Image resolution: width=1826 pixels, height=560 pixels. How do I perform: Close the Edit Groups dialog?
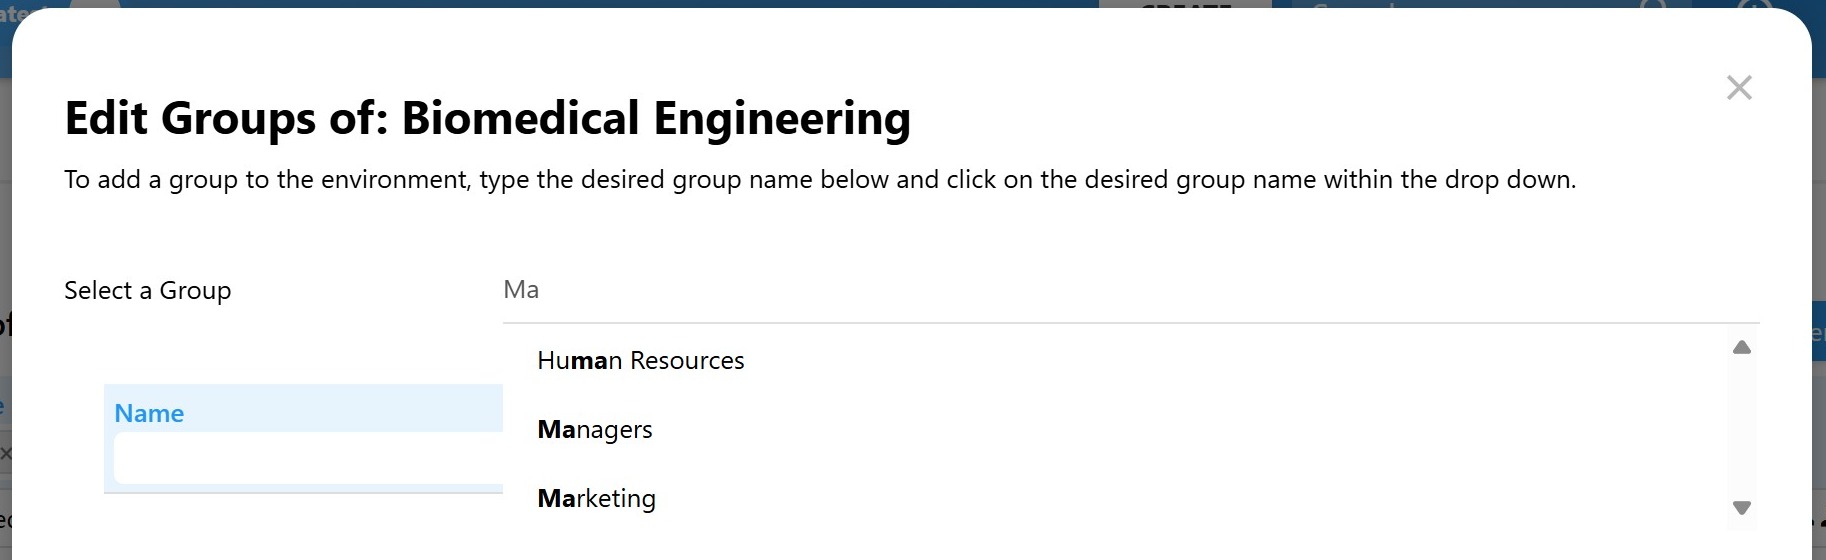1739,88
